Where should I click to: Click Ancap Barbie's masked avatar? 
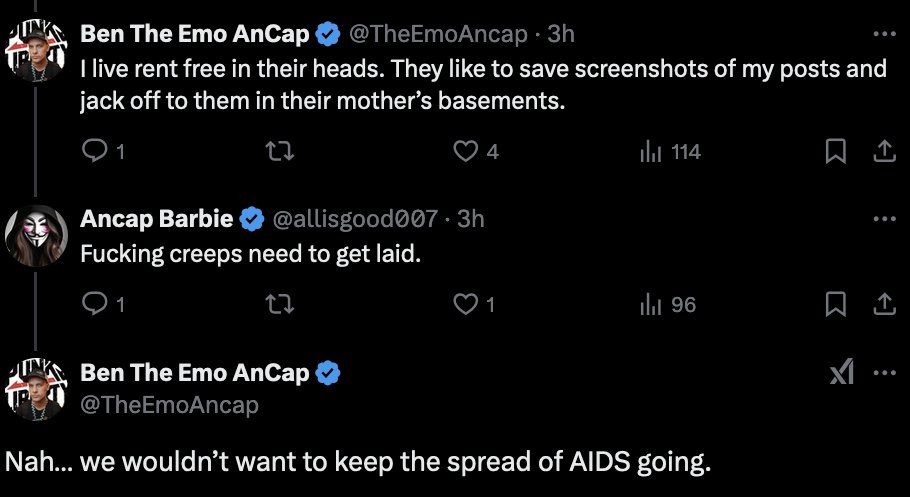[x=37, y=236]
